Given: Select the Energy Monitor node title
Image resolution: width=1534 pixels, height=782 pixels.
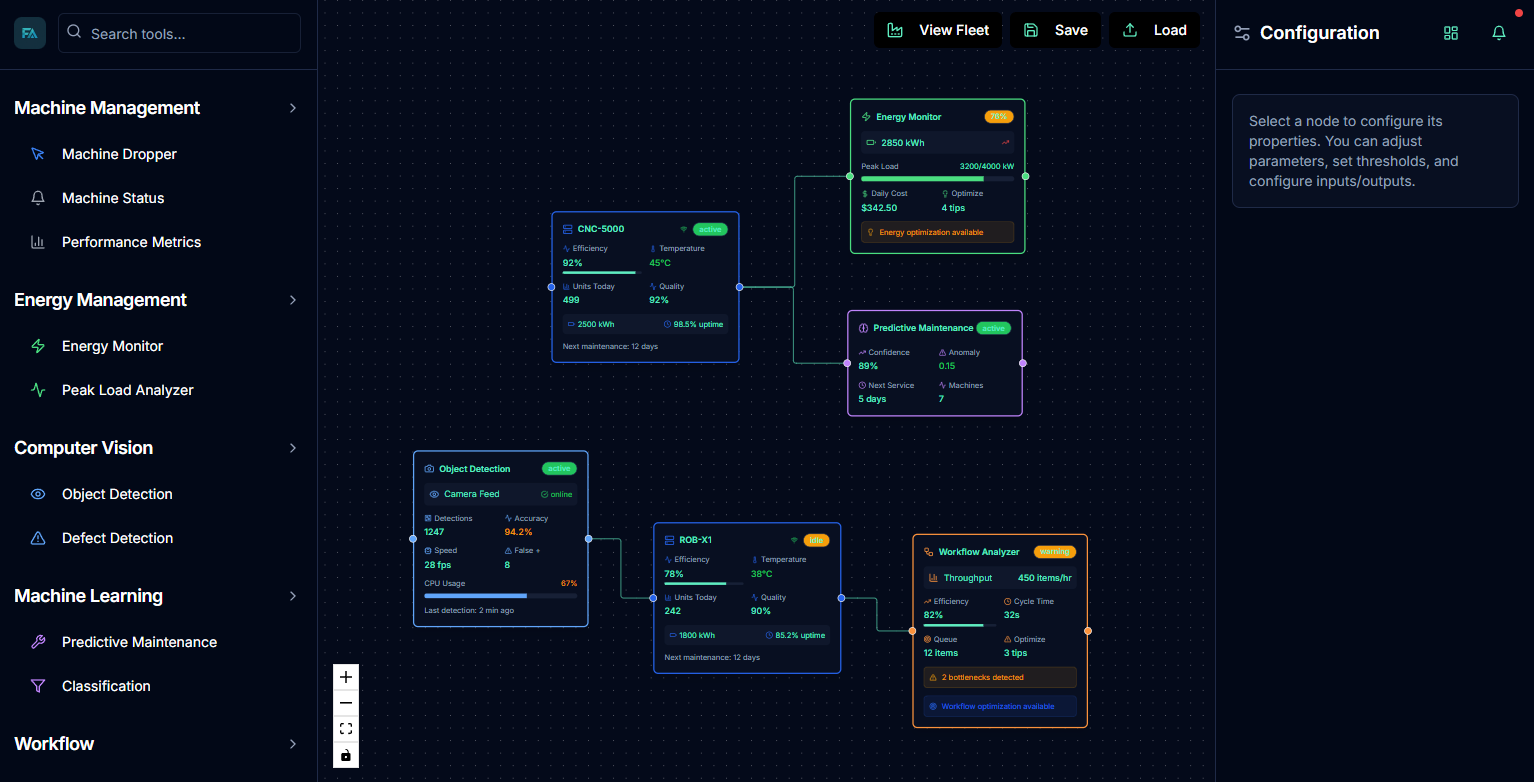Looking at the screenshot, I should coord(908,117).
